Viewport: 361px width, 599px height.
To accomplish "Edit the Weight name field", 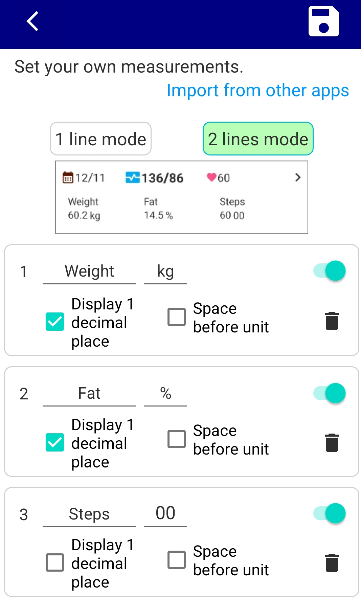I will click(89, 272).
